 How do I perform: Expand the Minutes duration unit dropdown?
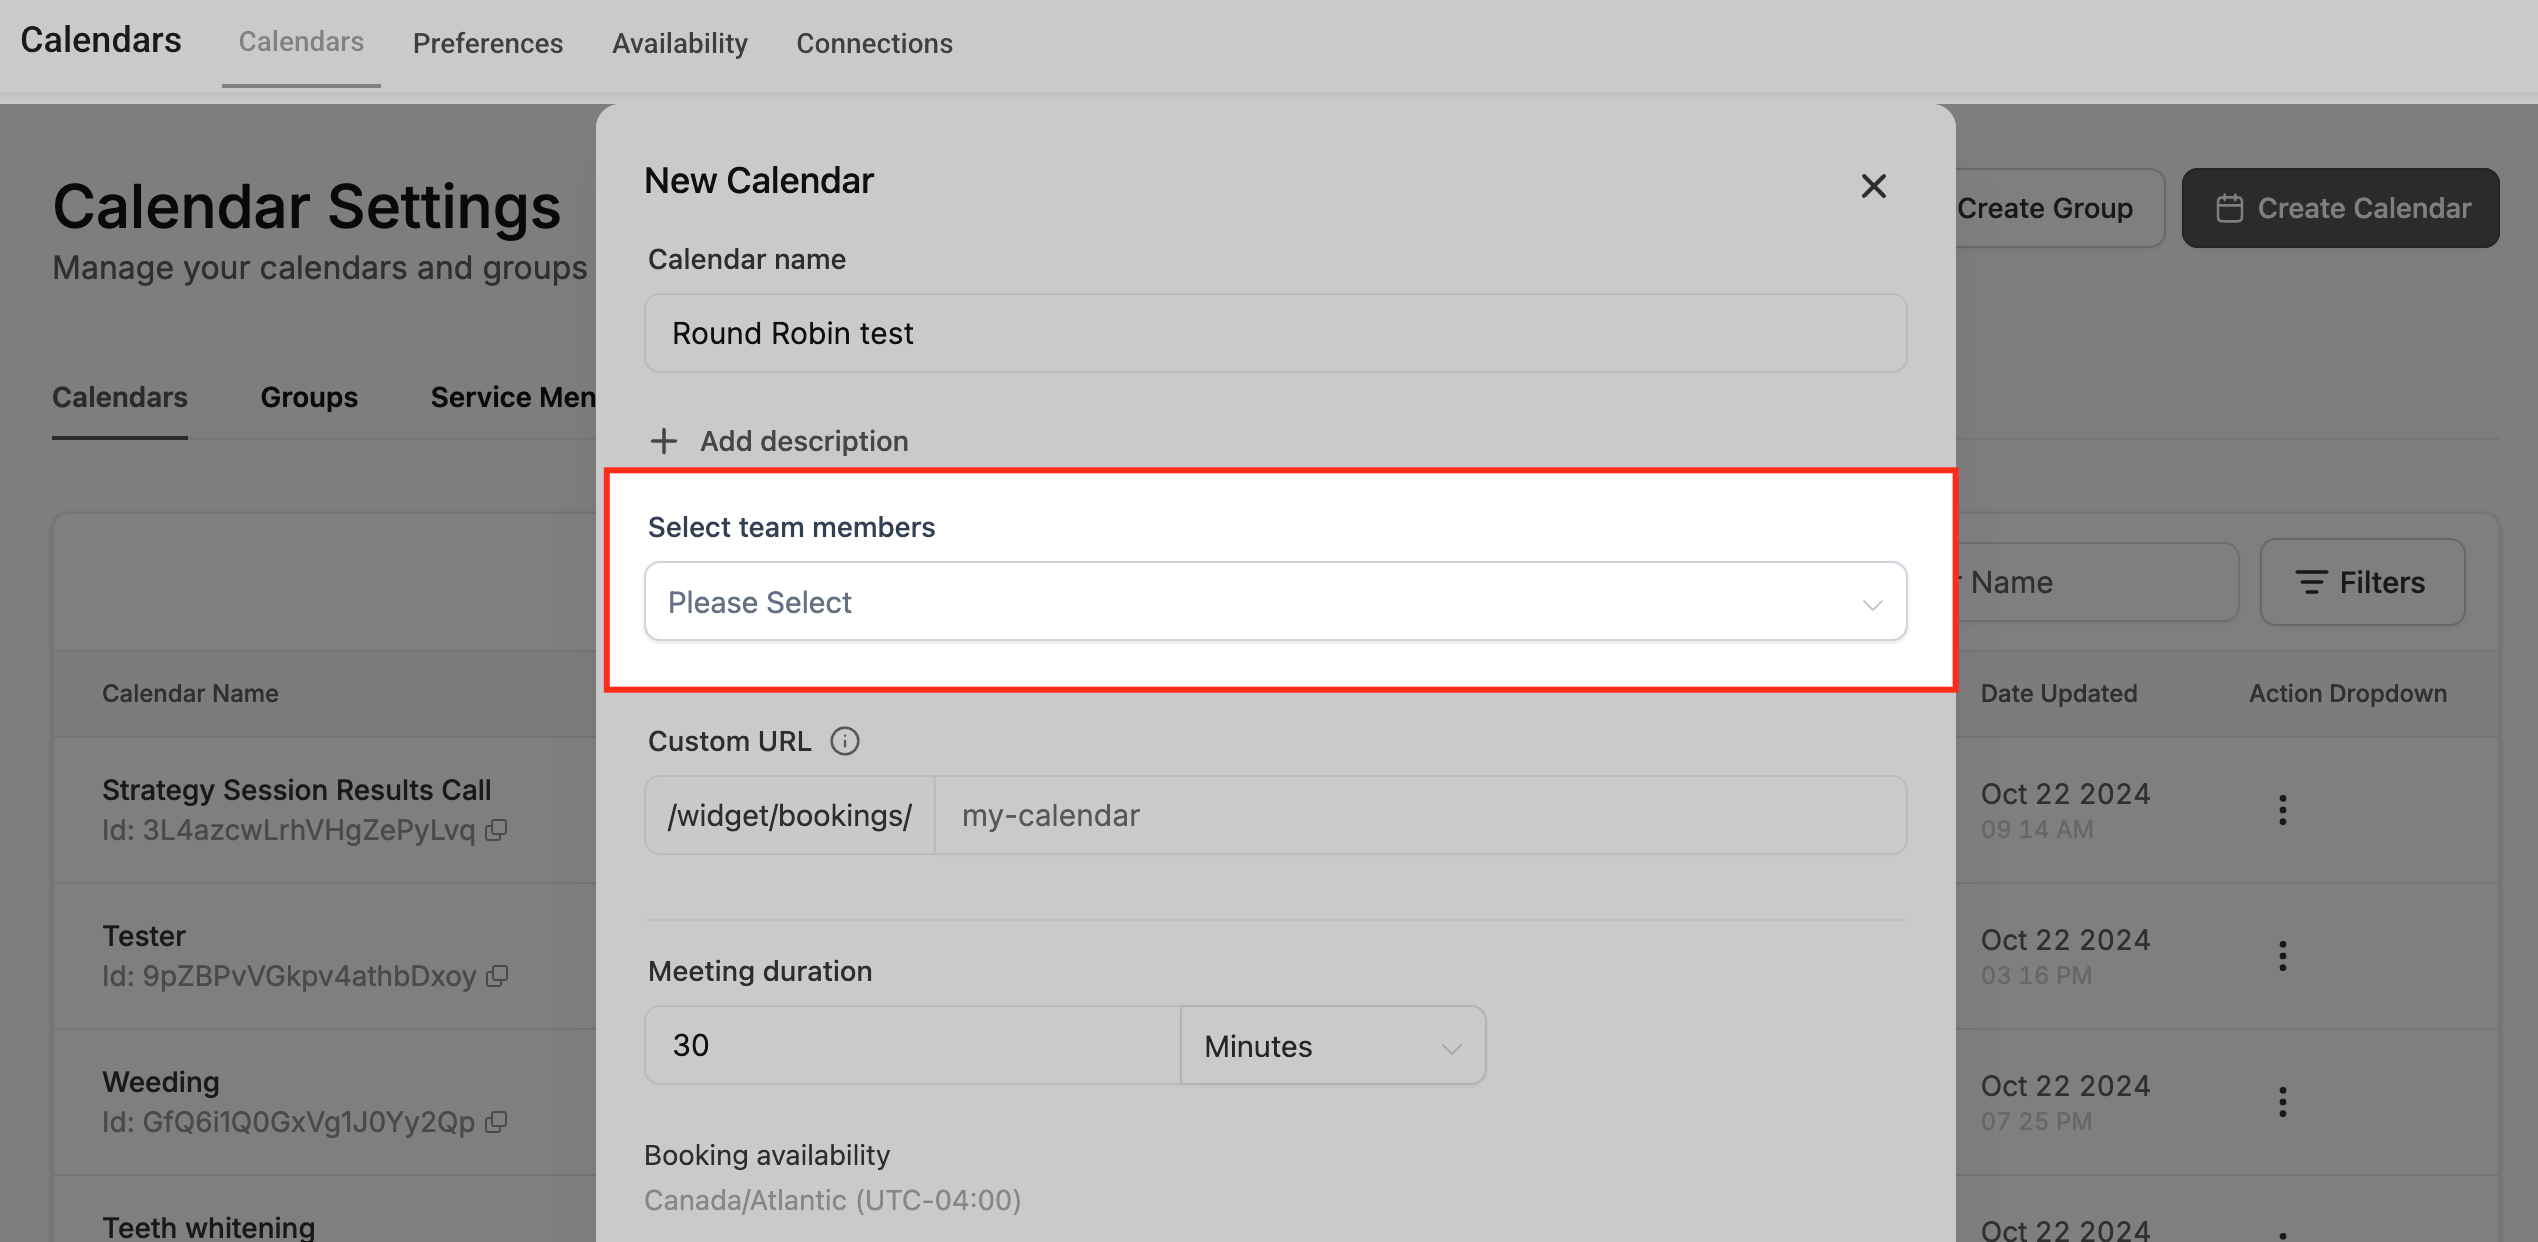1332,1046
